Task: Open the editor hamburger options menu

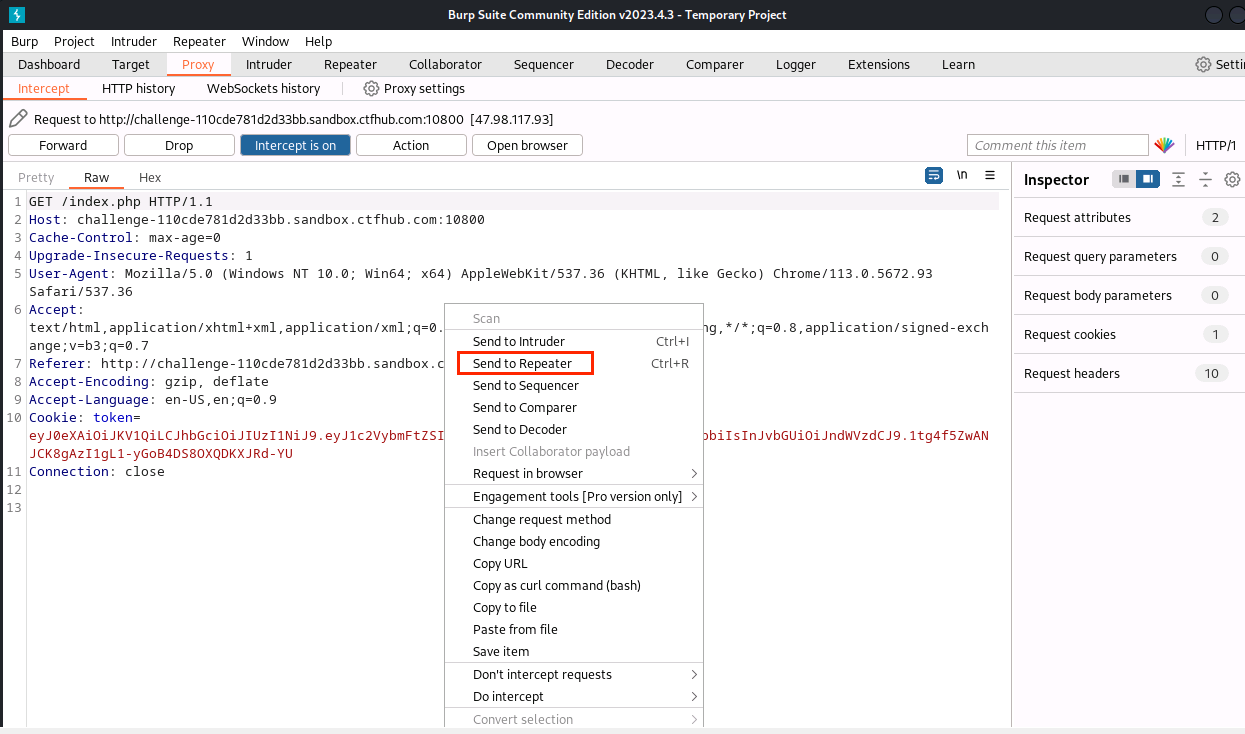Action: pyautogui.click(x=990, y=175)
